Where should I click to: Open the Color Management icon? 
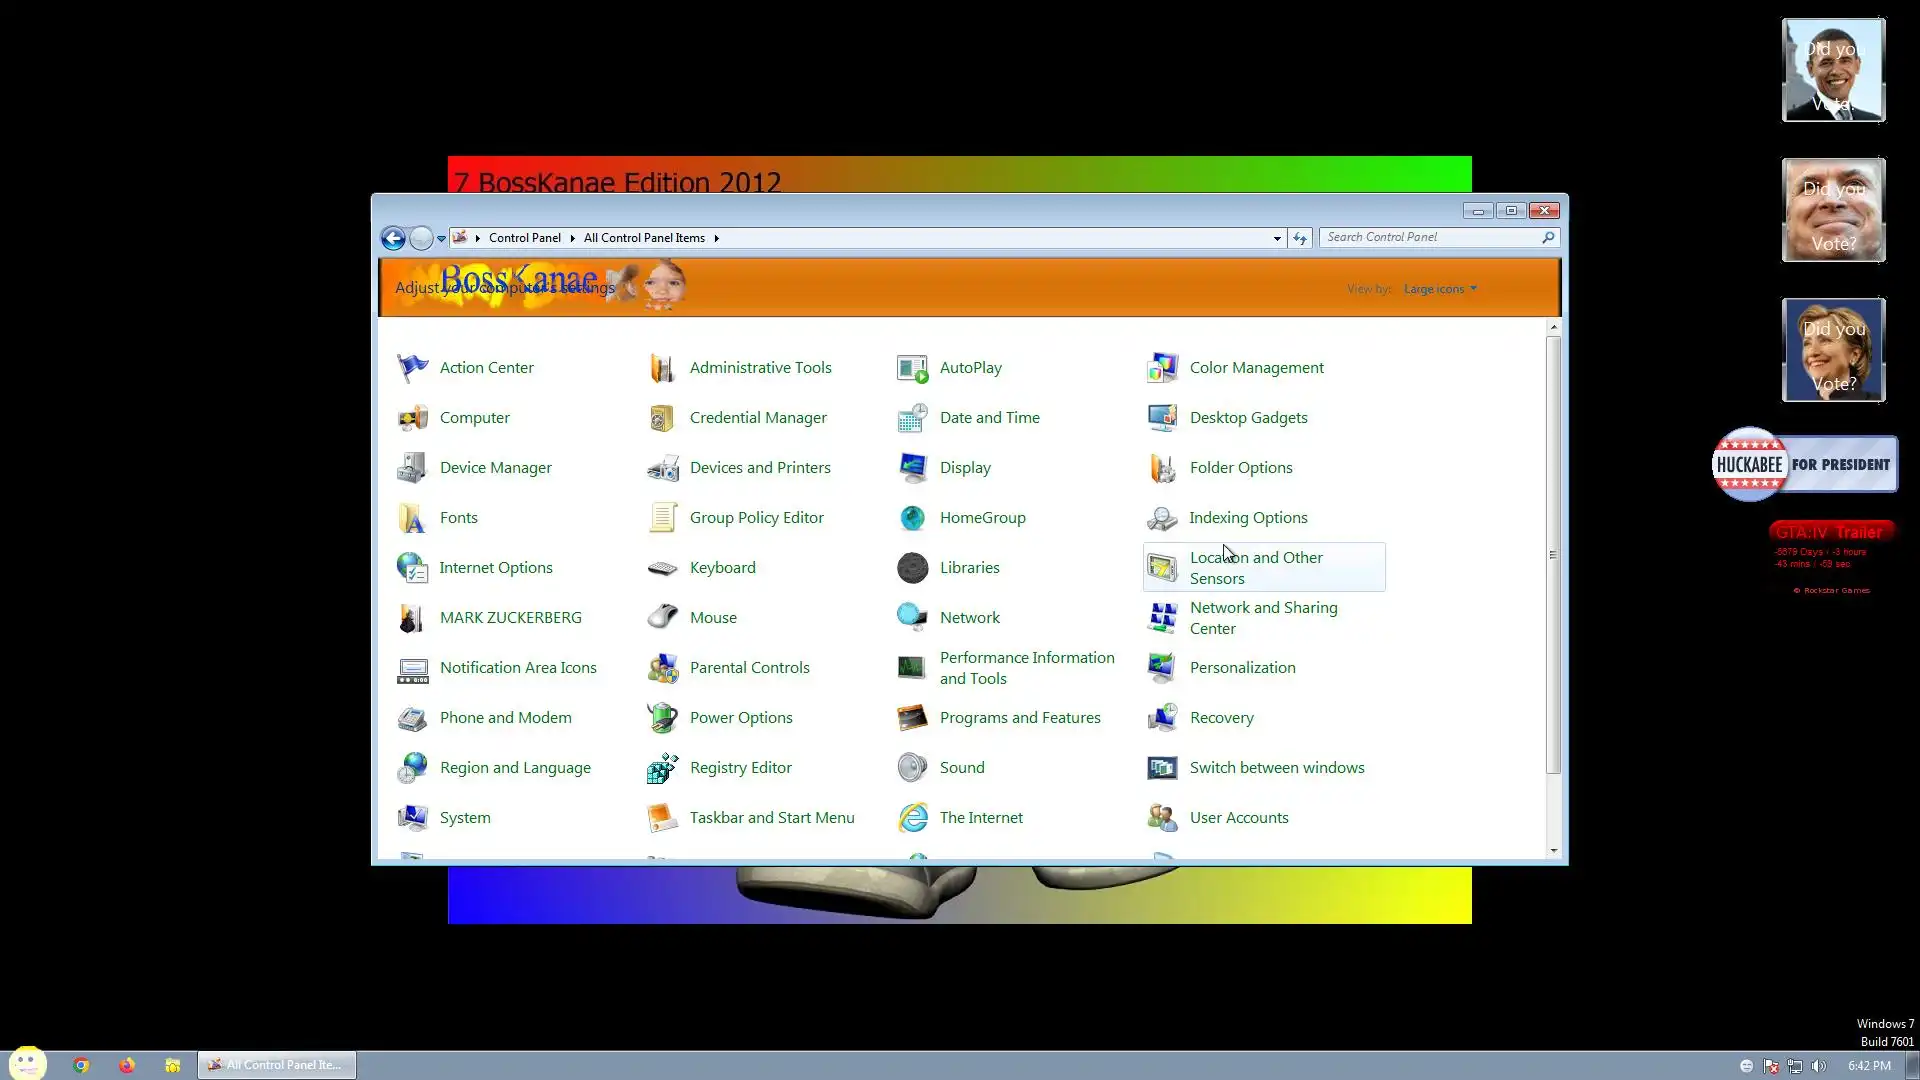click(x=1162, y=368)
